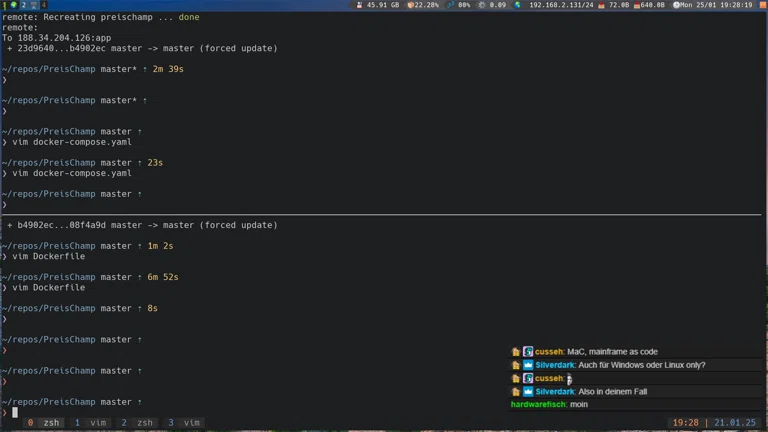Click the tmux pane divider line
This screenshot has width=768, height=432.
[x=384, y=215]
